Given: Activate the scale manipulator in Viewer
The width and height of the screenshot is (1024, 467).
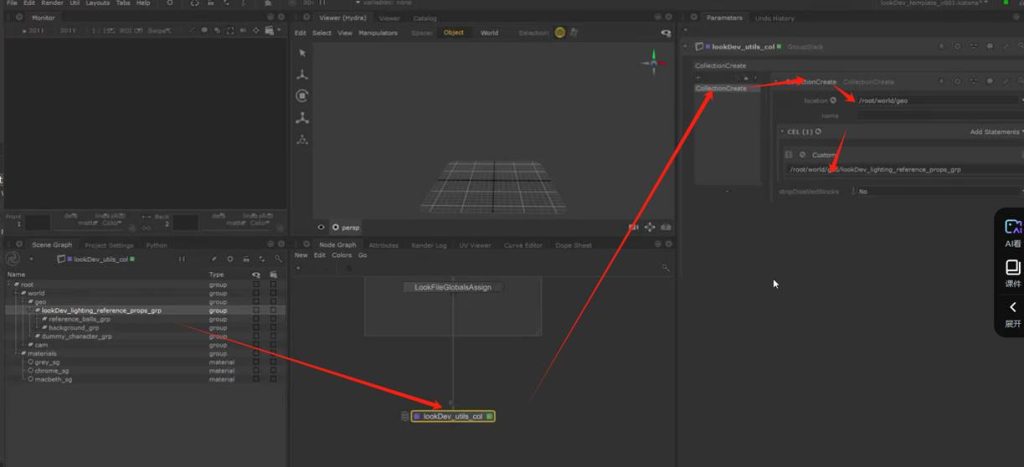Looking at the screenshot, I should (302, 118).
